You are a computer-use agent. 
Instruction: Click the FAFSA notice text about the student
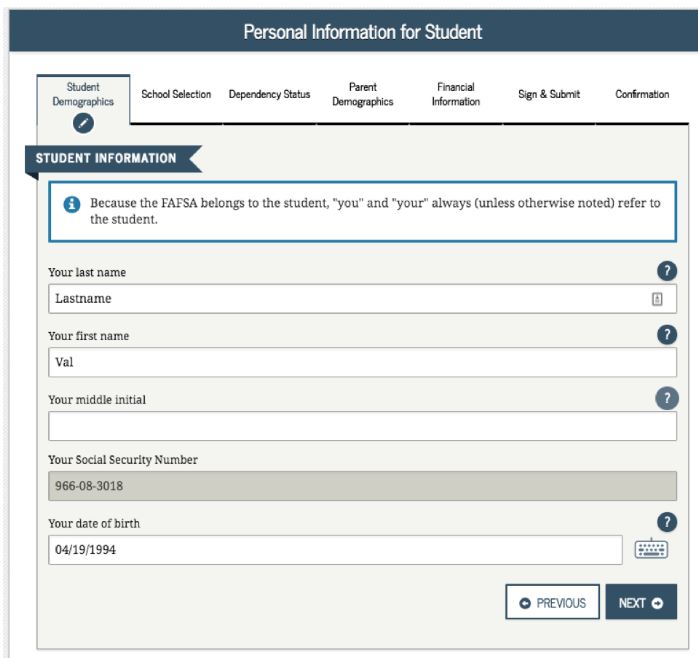(375, 211)
